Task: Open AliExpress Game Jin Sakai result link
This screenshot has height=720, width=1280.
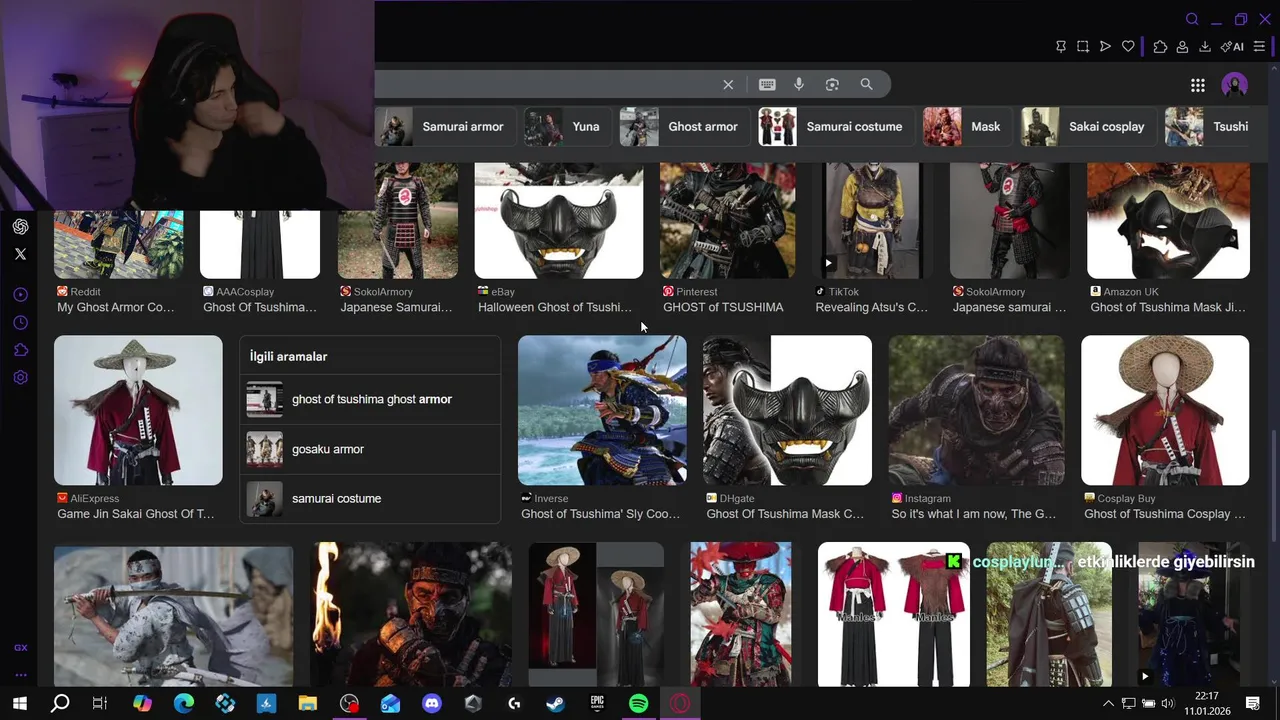Action: point(136,514)
